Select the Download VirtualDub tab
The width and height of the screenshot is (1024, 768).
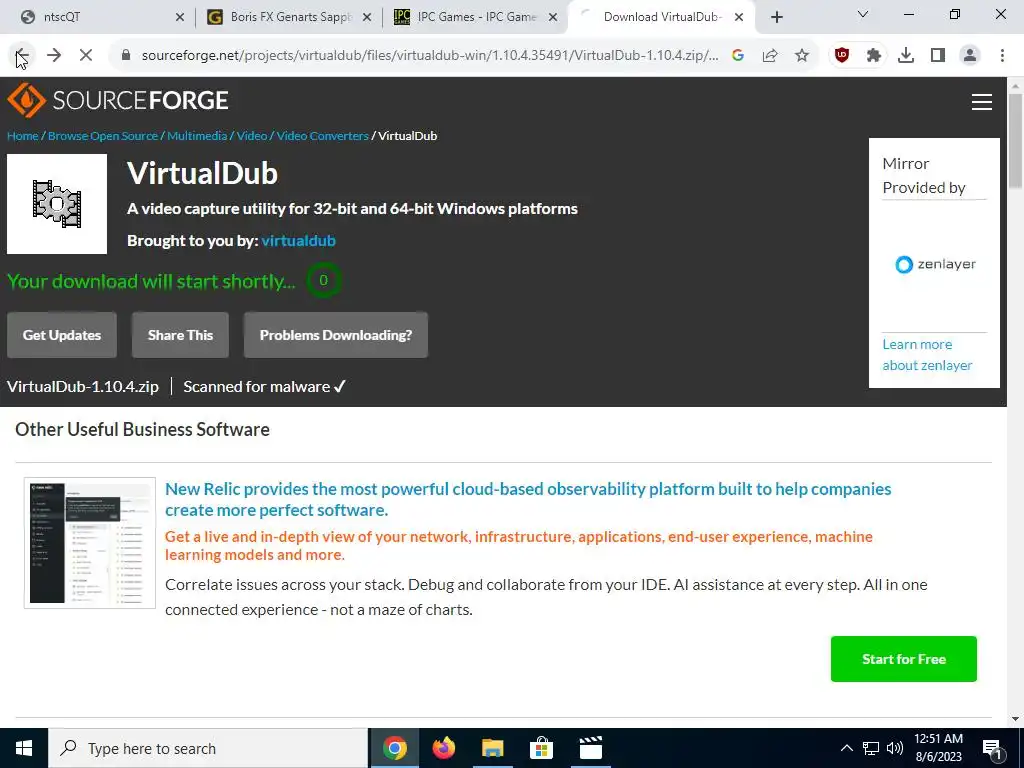point(661,17)
